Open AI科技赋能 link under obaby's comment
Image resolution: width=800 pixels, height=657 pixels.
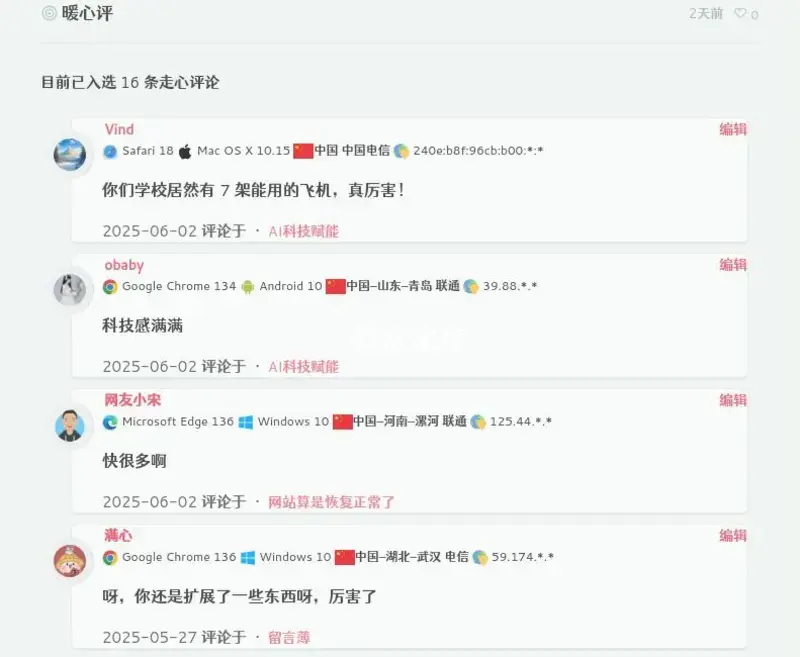coord(304,367)
